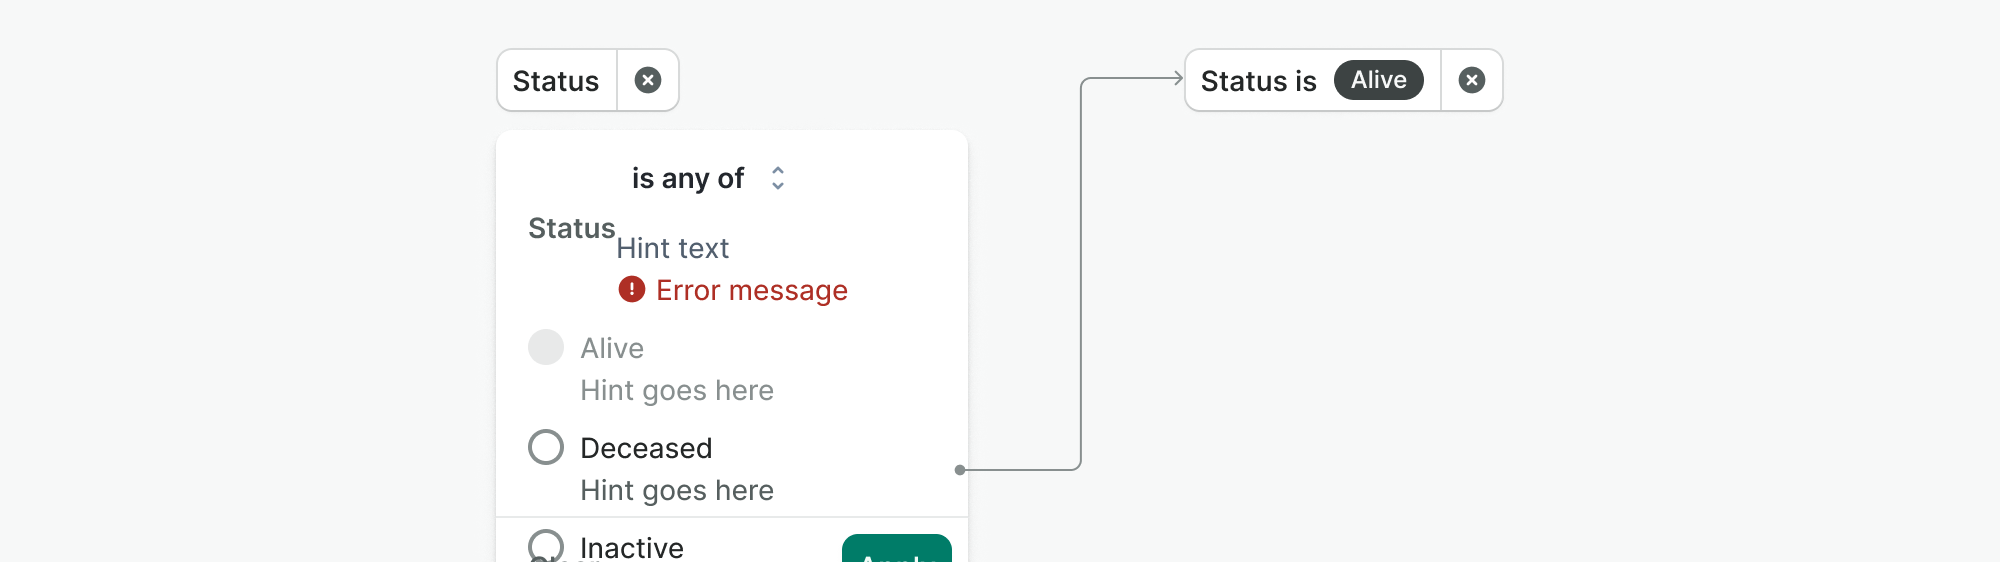Expand the Status filter chip label
This screenshot has height=562, width=2000.
pos(556,80)
